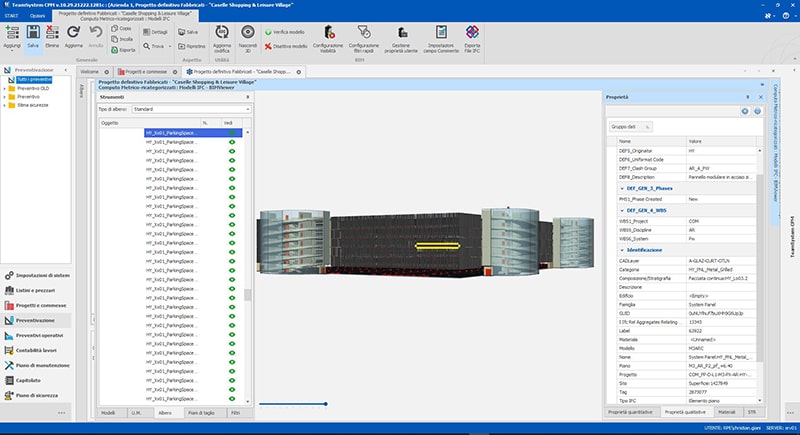Open Listini e prezzari in the sidebar

point(30,290)
